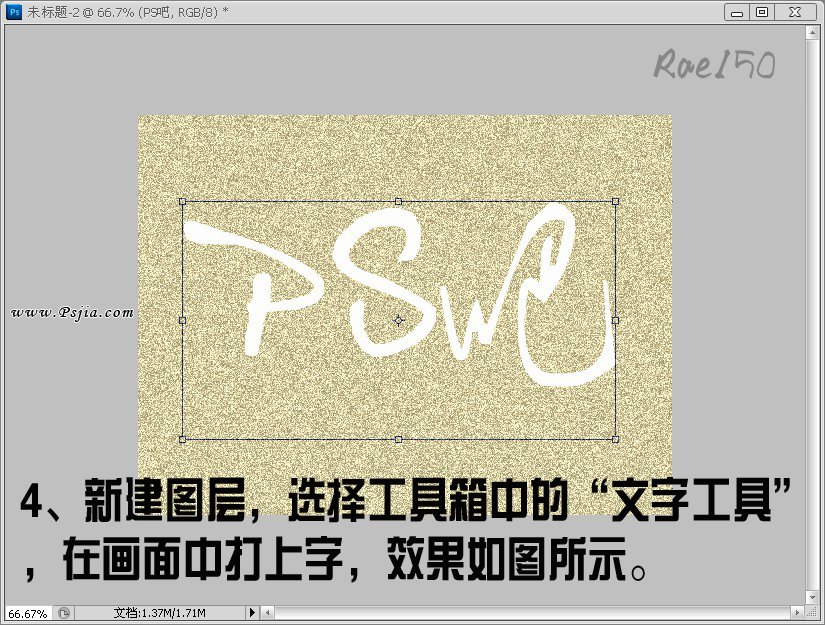Click the right-middle transform handle
Image resolution: width=825 pixels, height=625 pixels.
[x=614, y=320]
